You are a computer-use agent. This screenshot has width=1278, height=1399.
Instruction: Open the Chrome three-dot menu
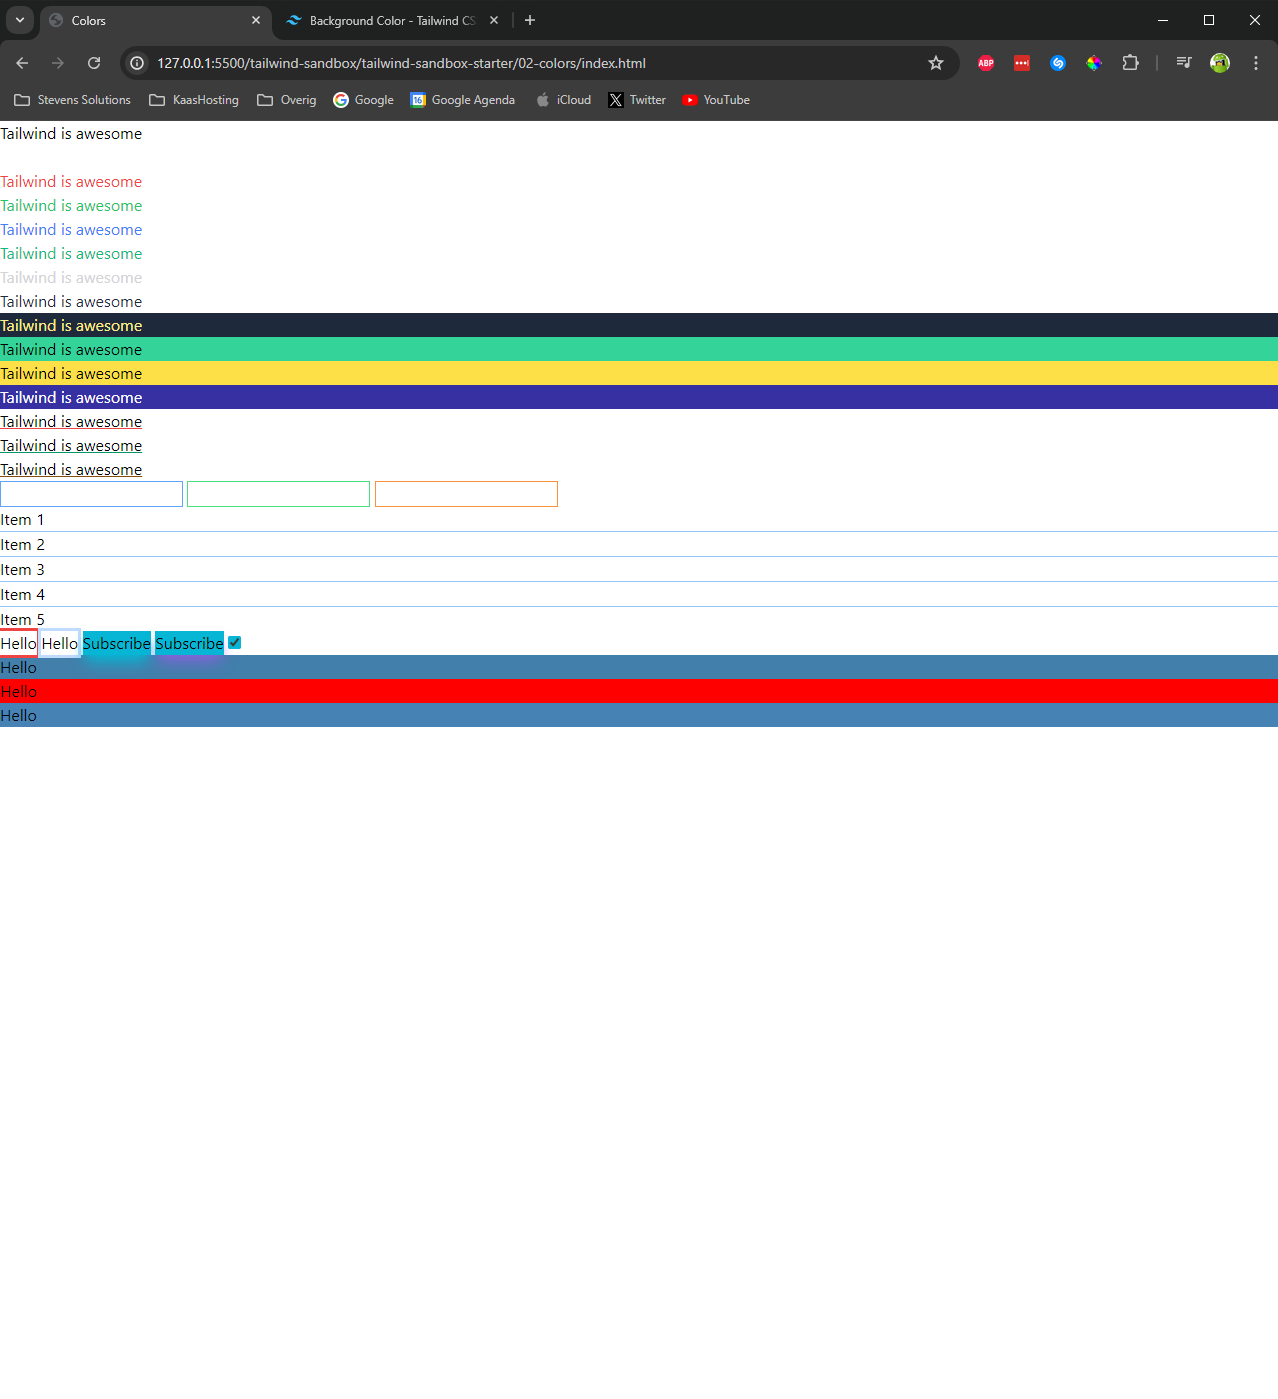pos(1256,63)
